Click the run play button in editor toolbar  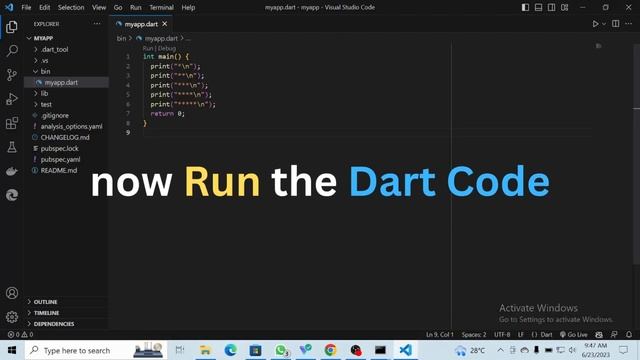[596, 24]
